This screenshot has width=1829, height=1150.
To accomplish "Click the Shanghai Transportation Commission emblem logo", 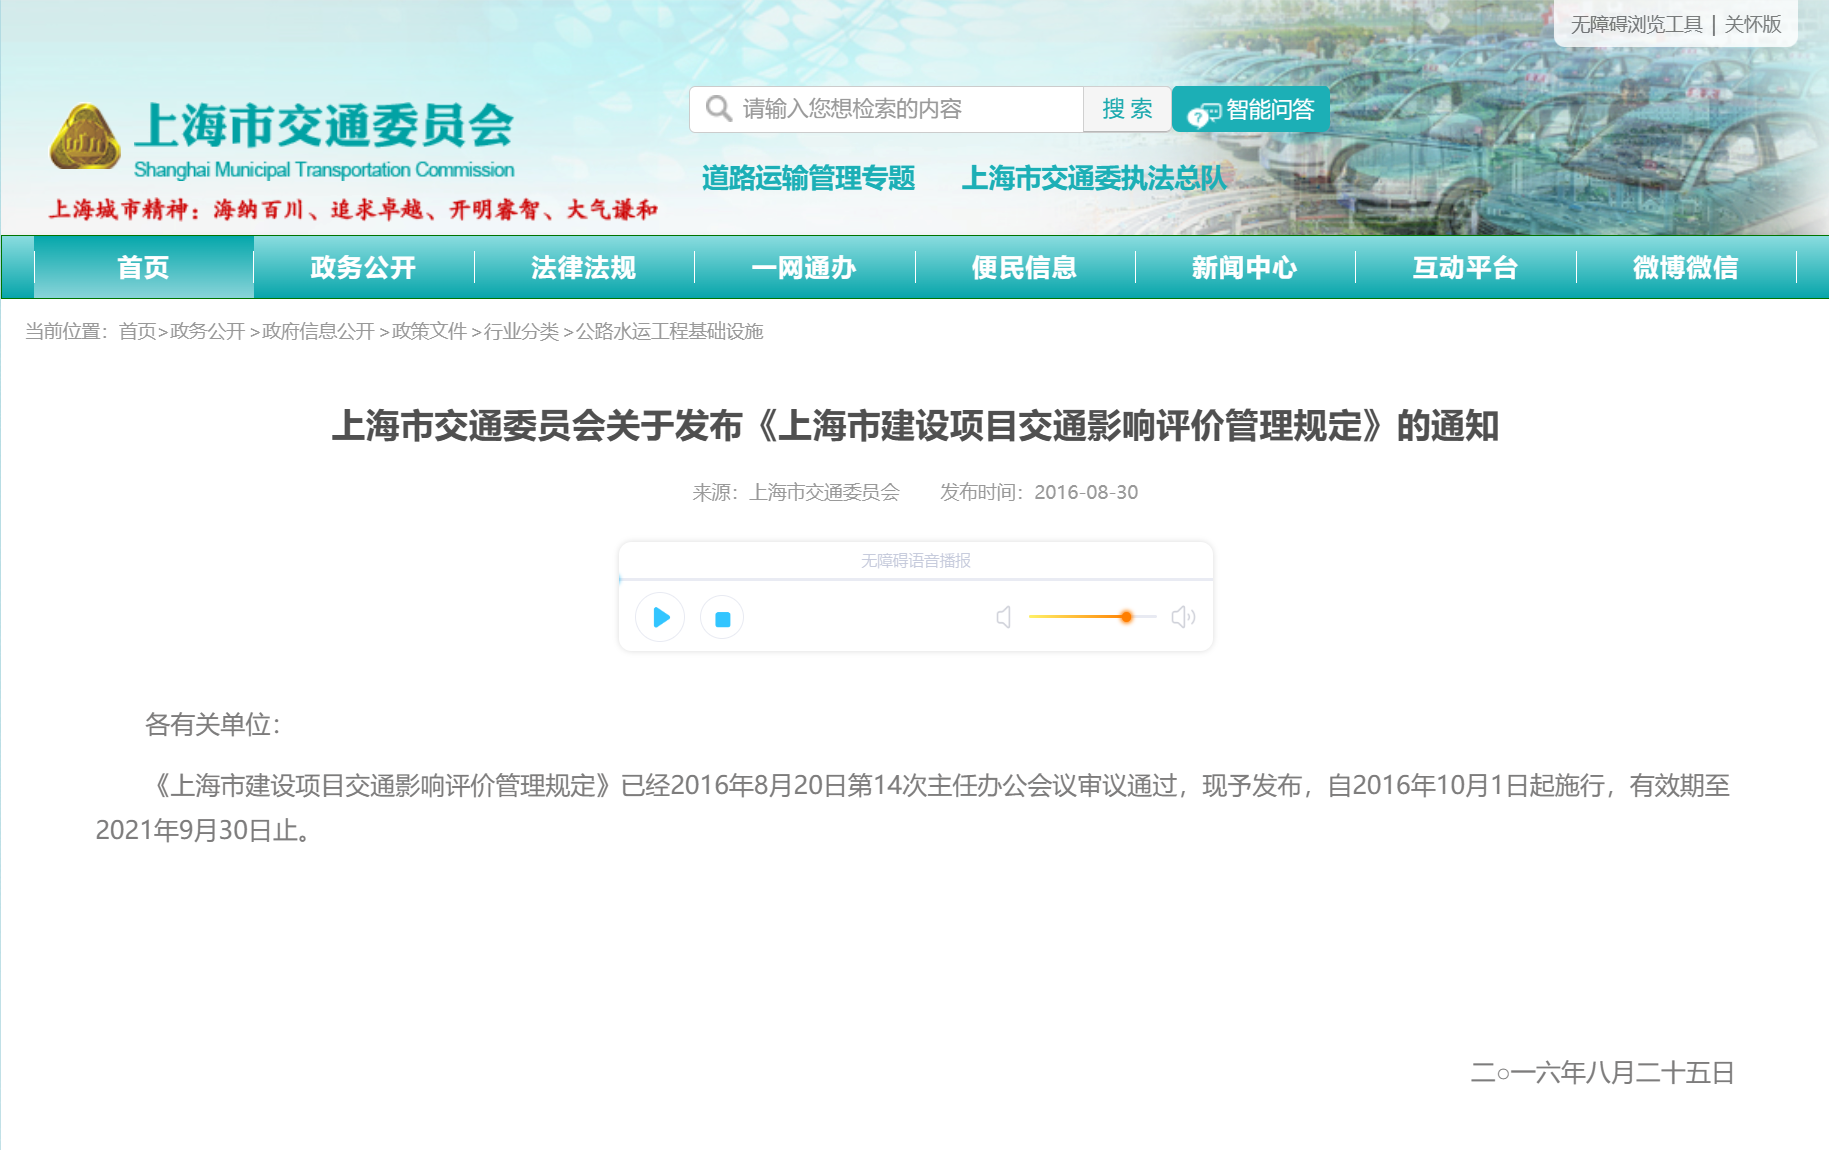I will pyautogui.click(x=85, y=137).
